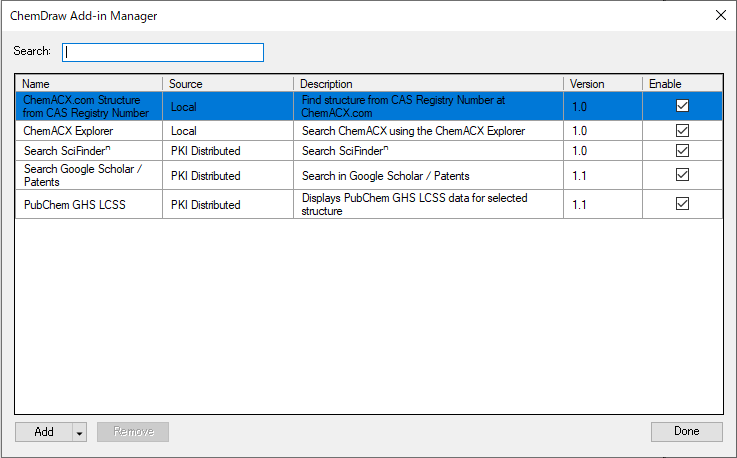Uncheck the PubChem GHS LCSS enable checkbox

coord(682,204)
